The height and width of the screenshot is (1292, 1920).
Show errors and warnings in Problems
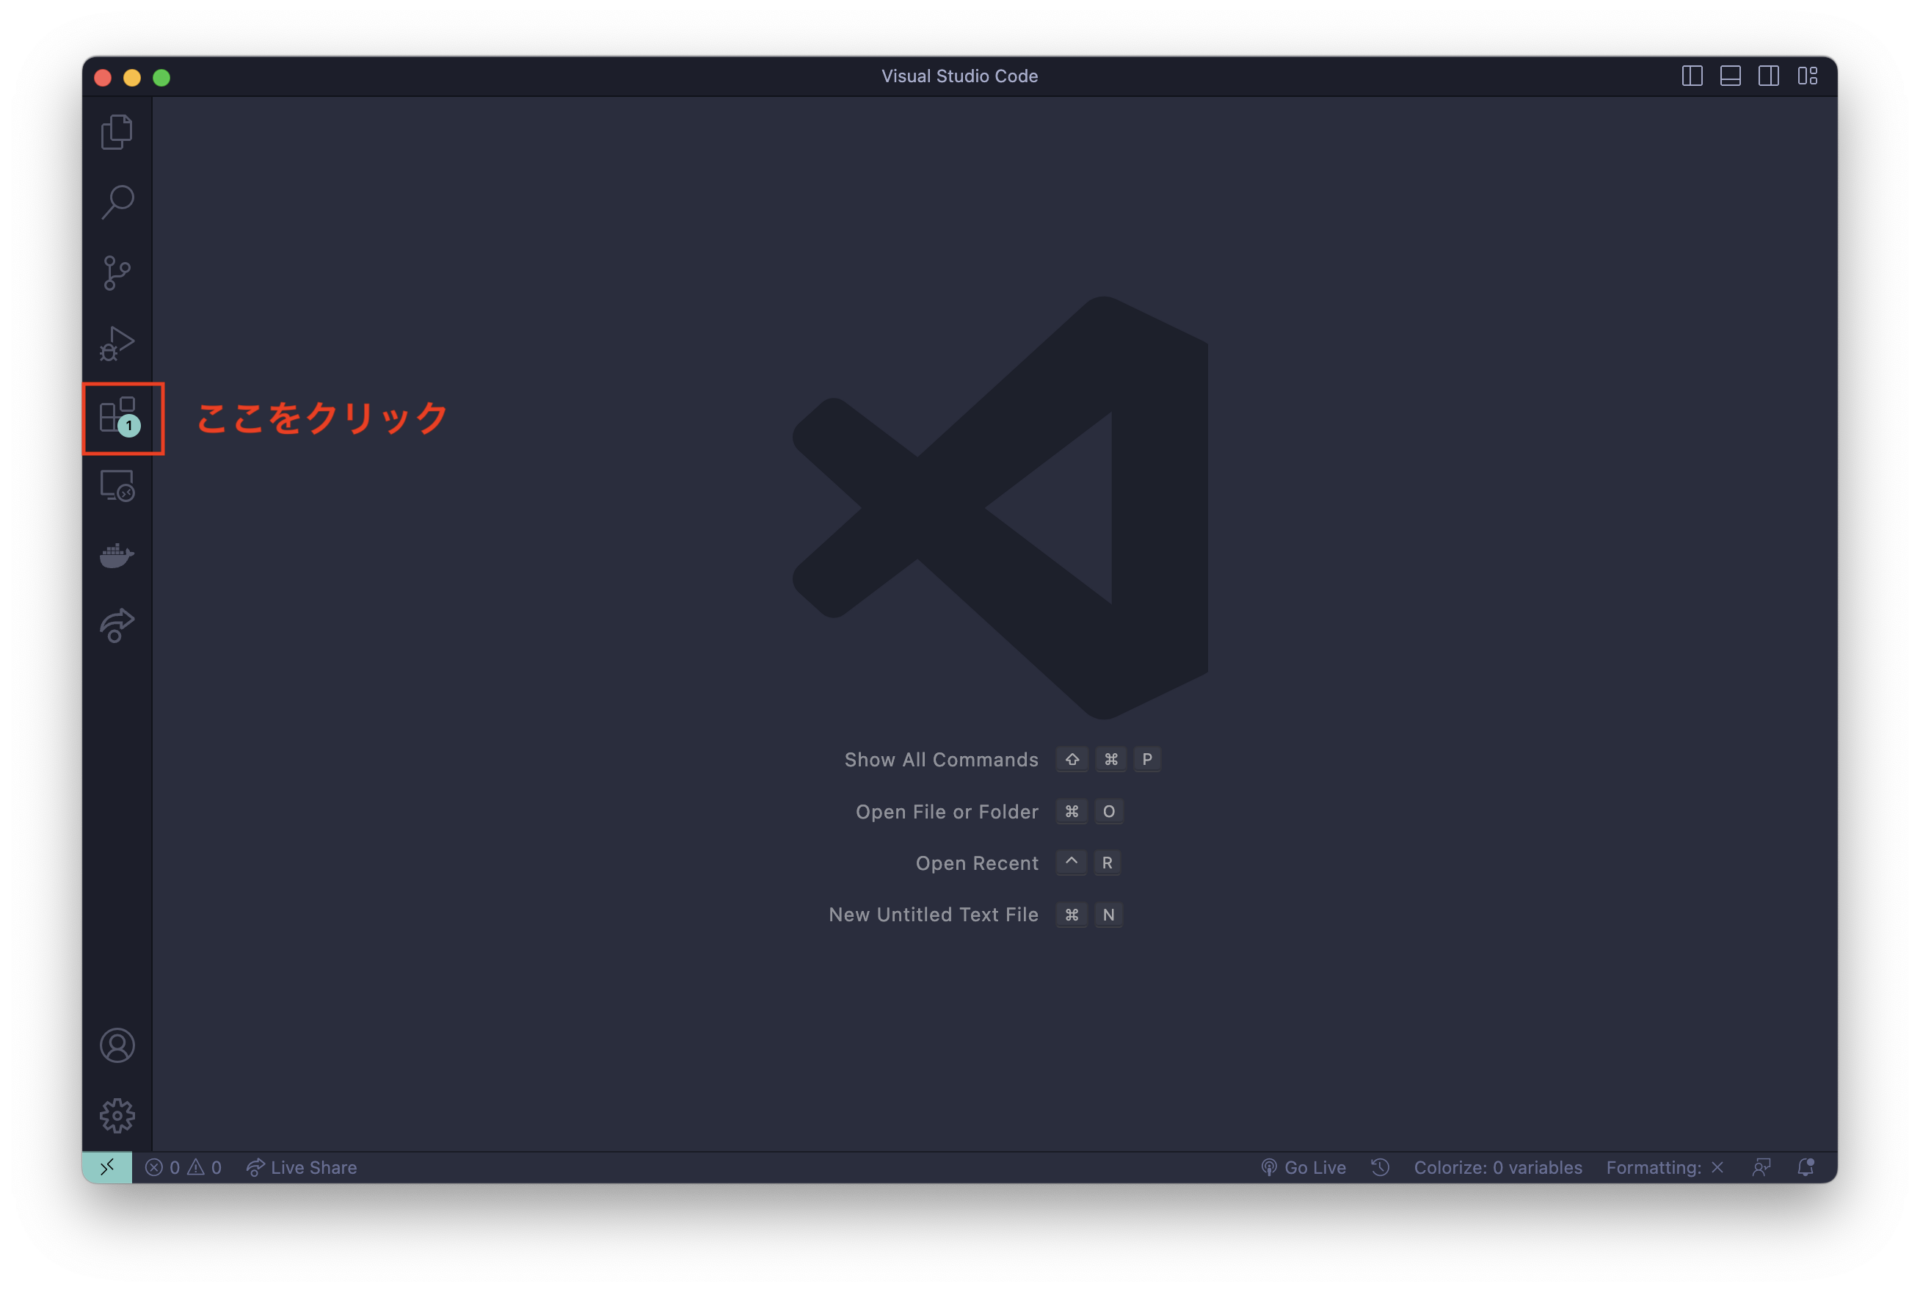click(183, 1167)
